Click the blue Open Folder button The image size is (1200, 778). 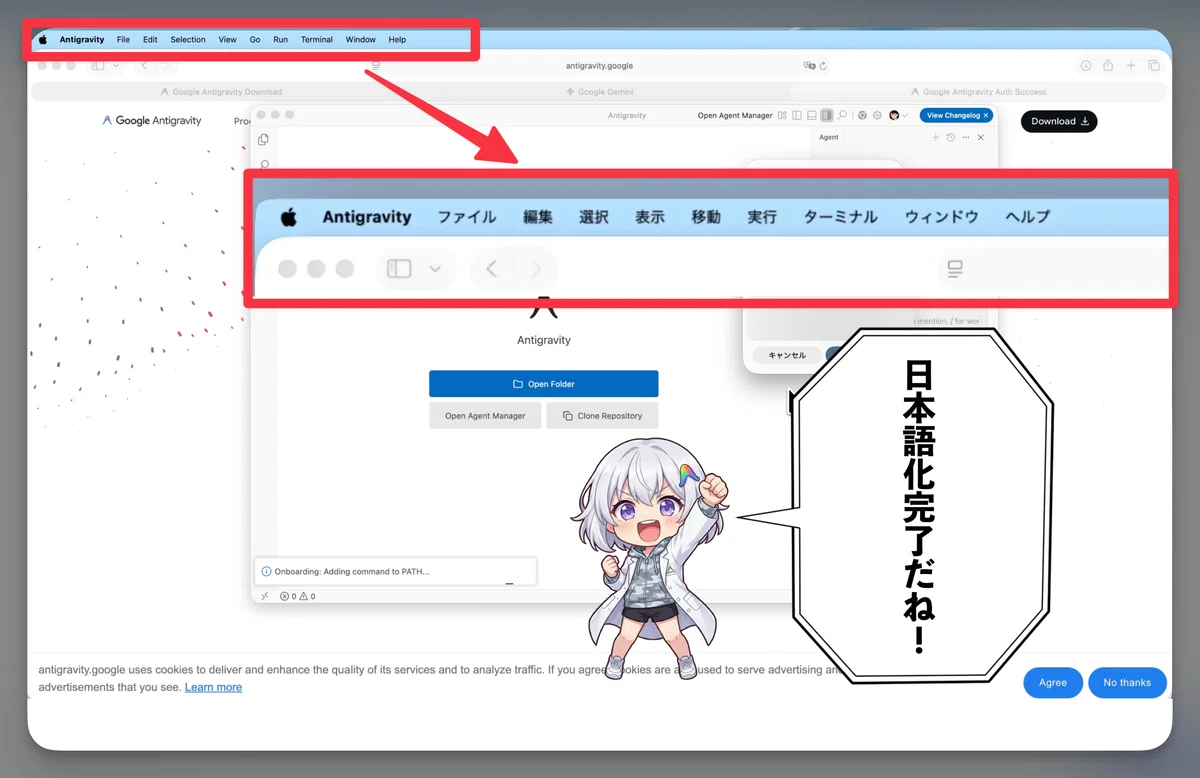point(544,384)
